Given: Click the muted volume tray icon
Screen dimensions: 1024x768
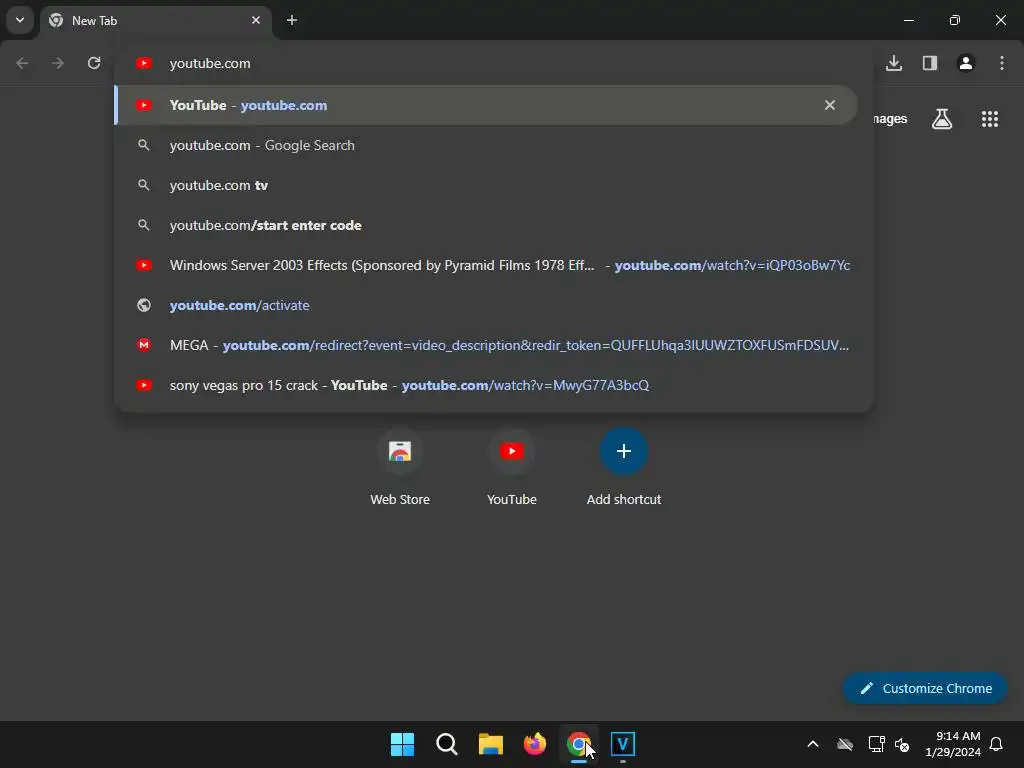Looking at the screenshot, I should point(902,744).
